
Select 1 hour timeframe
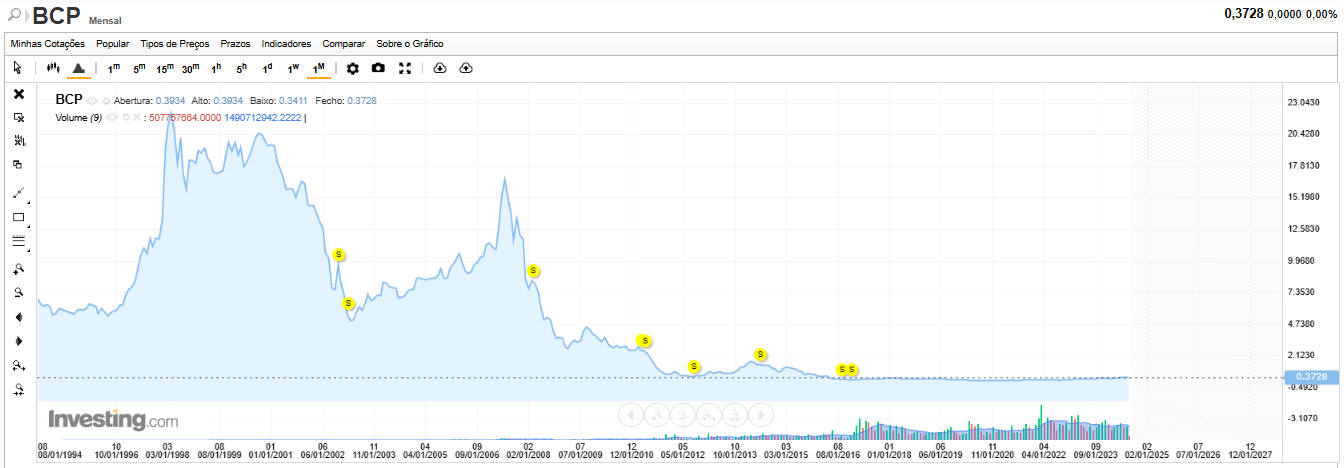(x=216, y=68)
